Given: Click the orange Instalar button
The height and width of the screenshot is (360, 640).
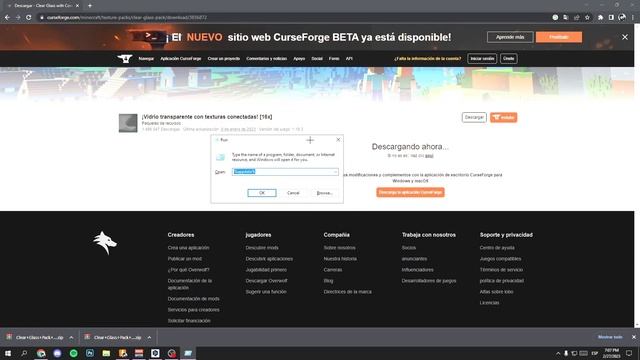Looking at the screenshot, I should tap(503, 118).
